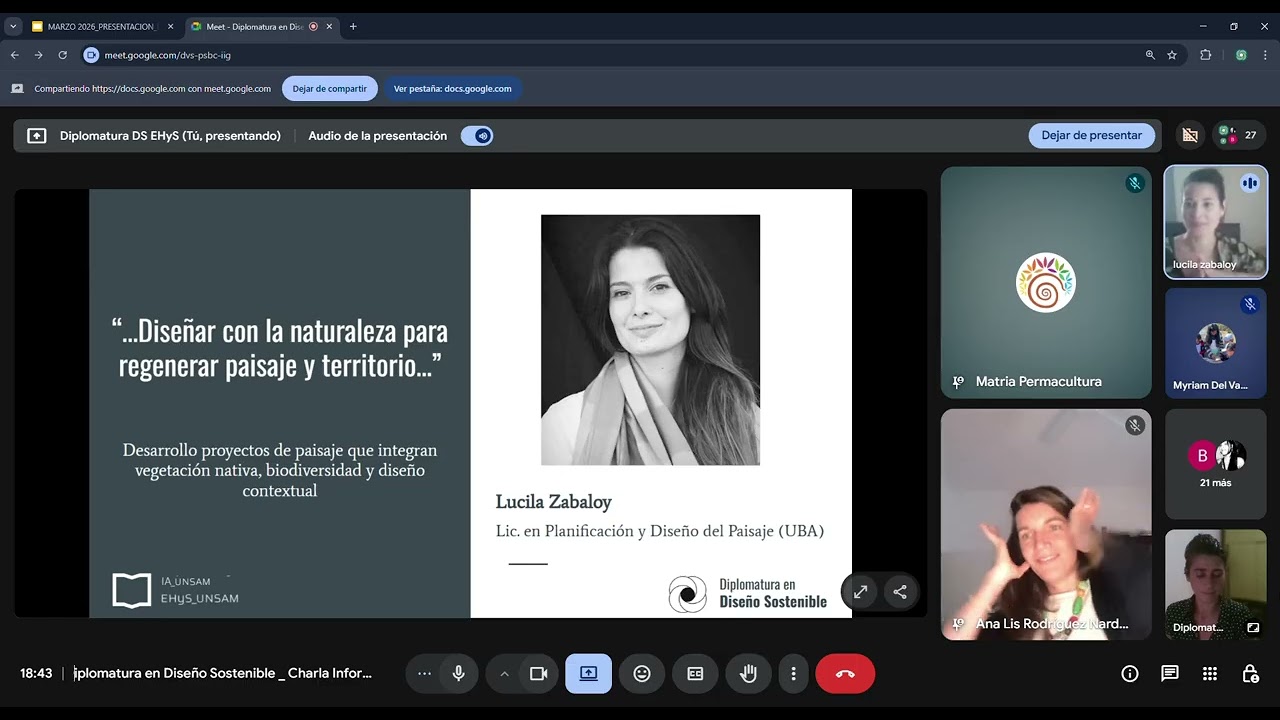Click Diplomatura DS EHyS (Tú, presentando) label
Image resolution: width=1280 pixels, height=720 pixels.
(170, 136)
